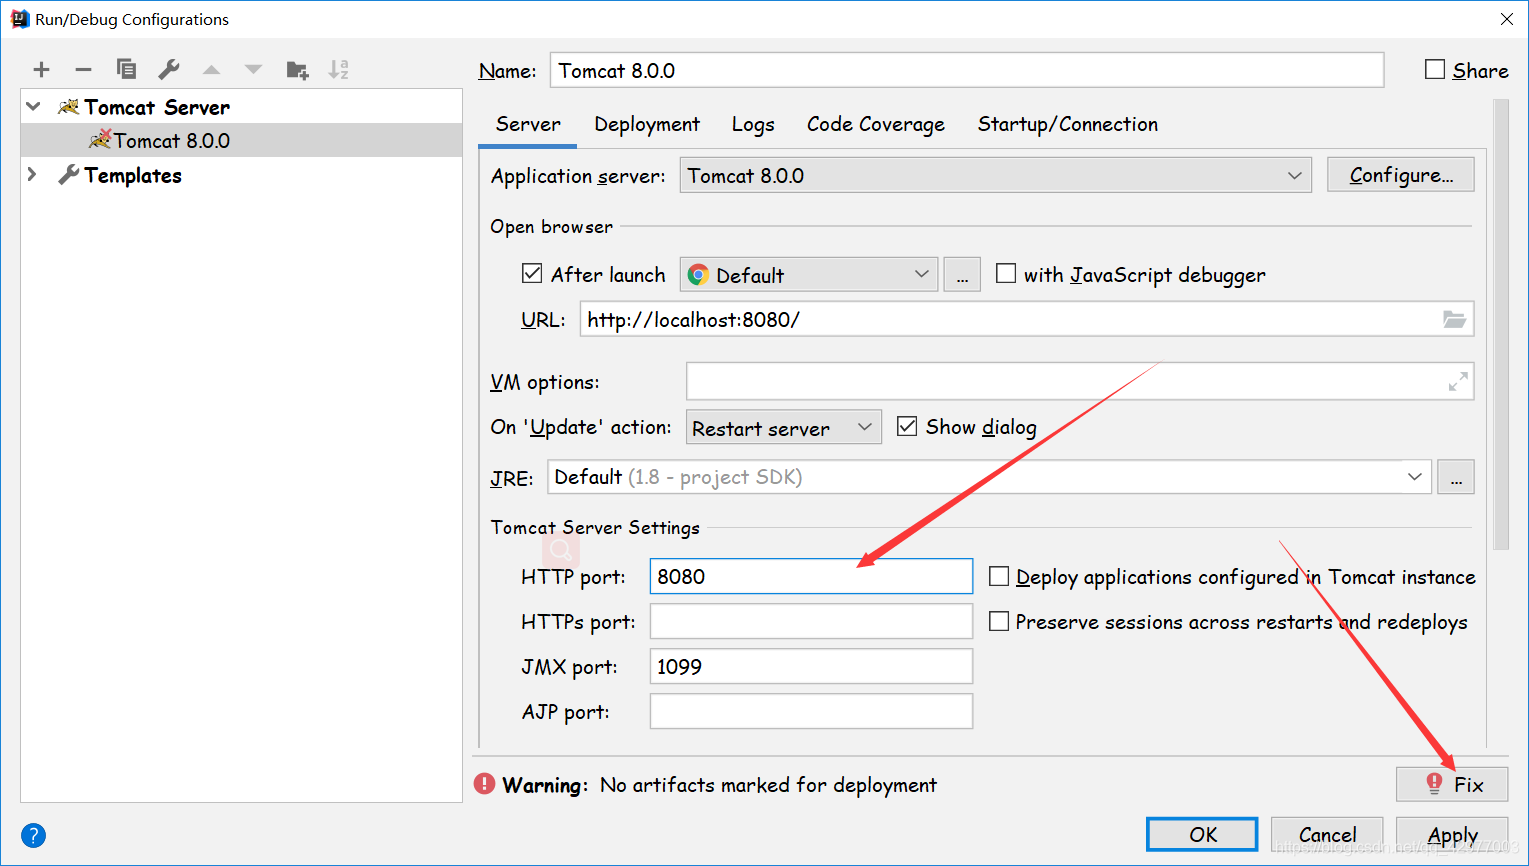
Task: Enable with JavaScript debugger
Action: 1006,273
